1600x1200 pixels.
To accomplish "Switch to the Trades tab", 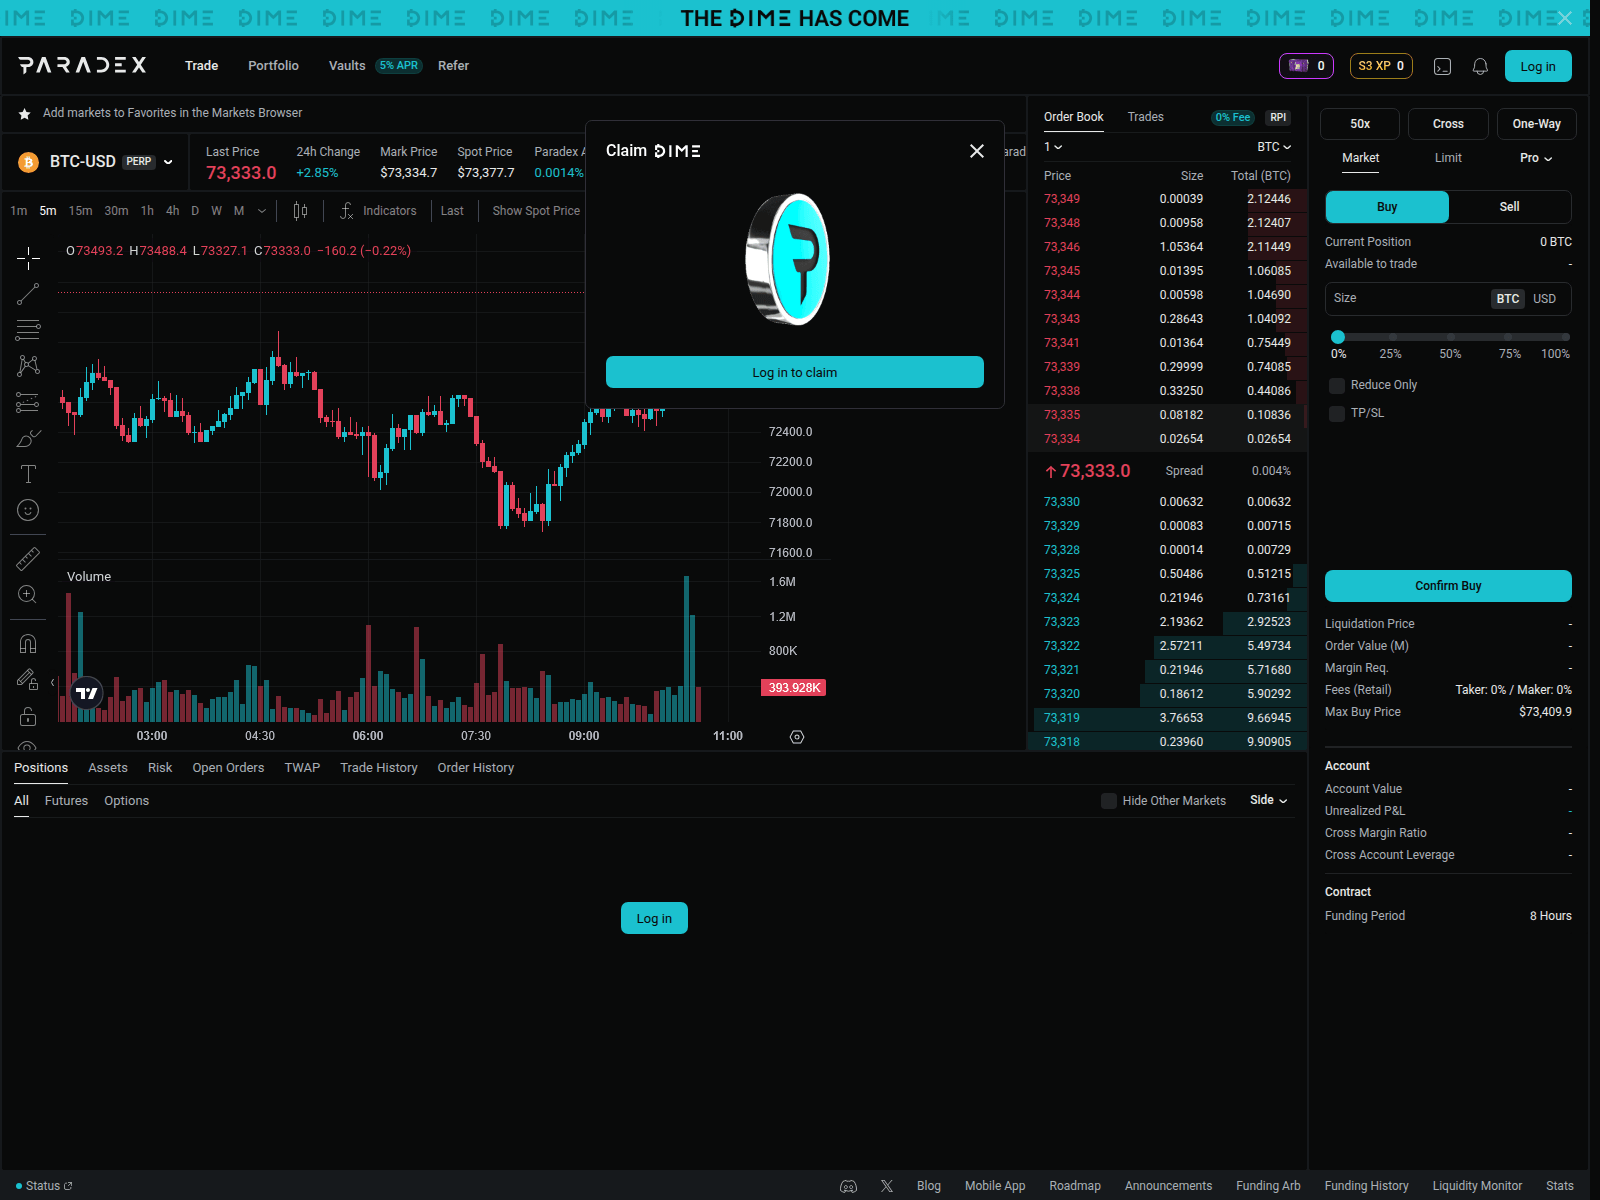I will [x=1145, y=117].
